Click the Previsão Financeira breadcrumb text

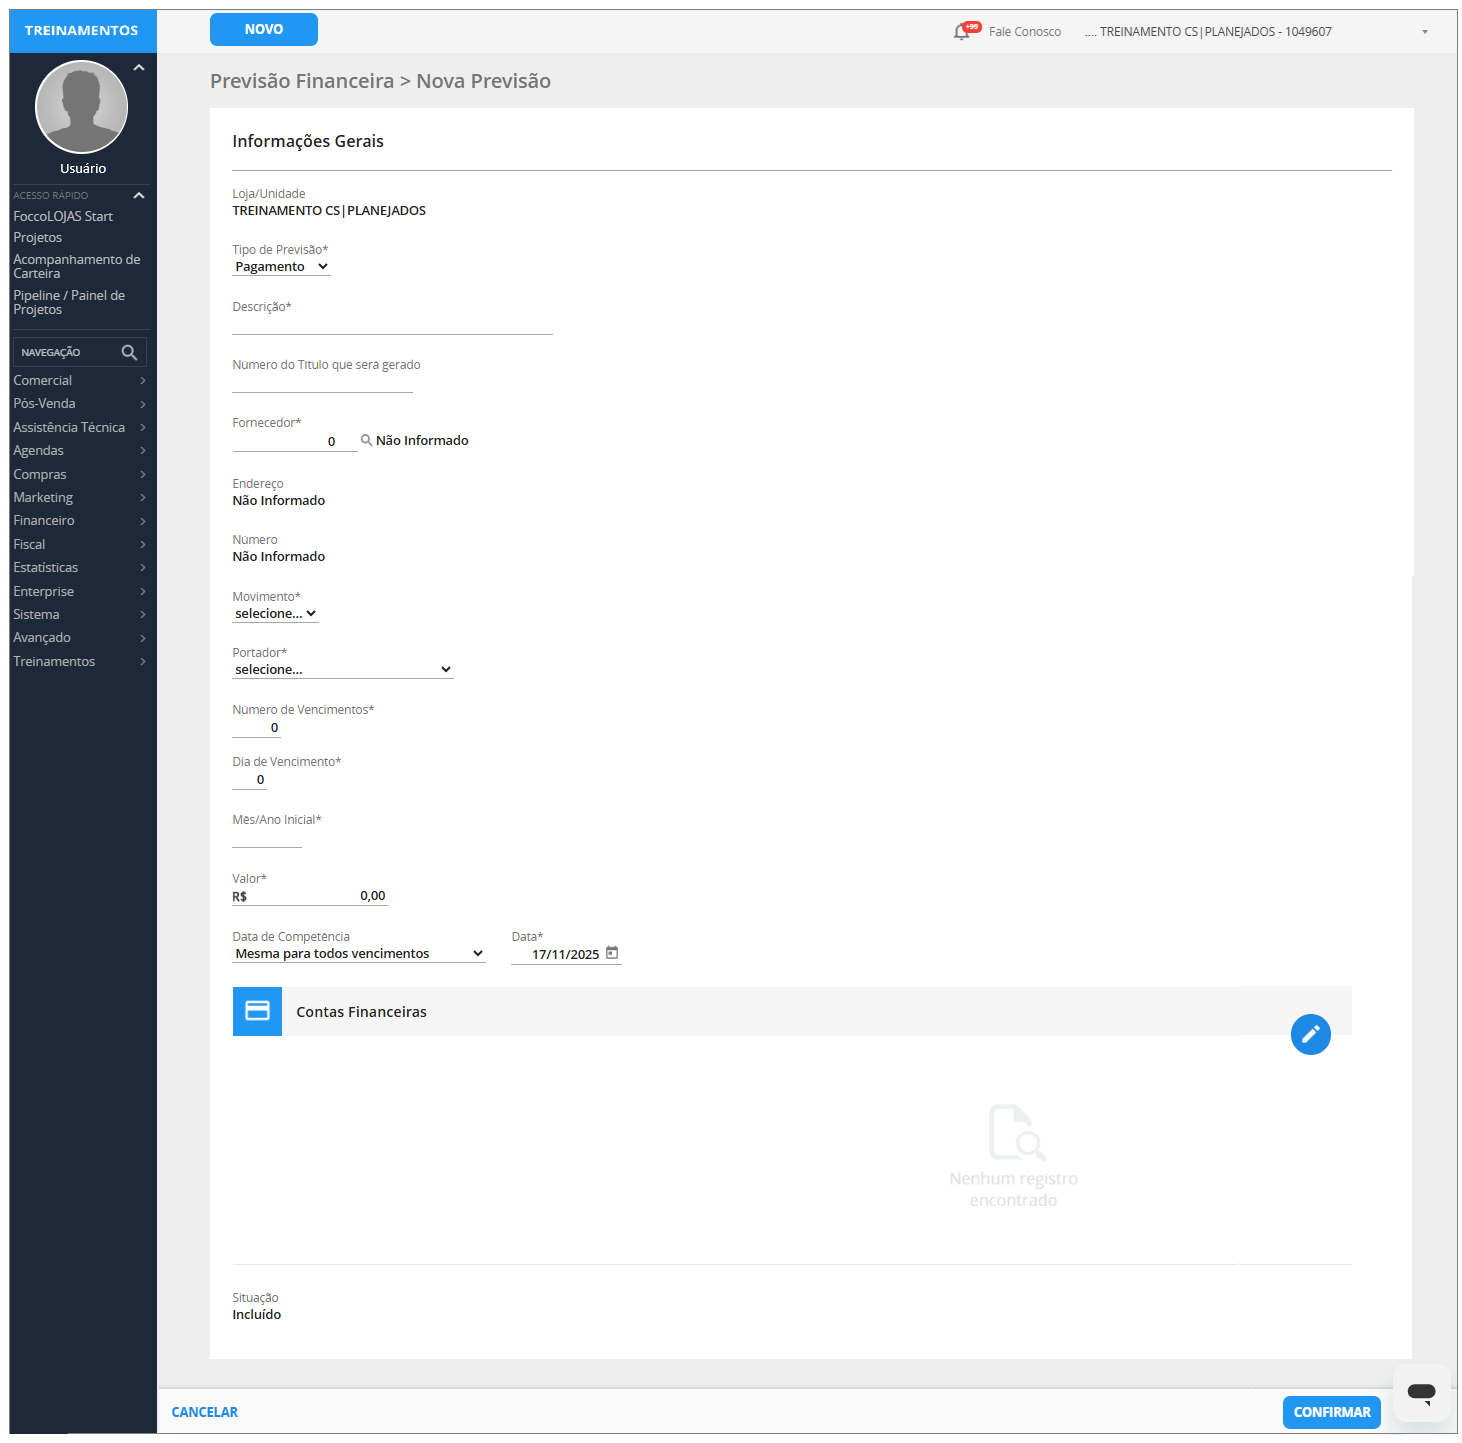302,81
